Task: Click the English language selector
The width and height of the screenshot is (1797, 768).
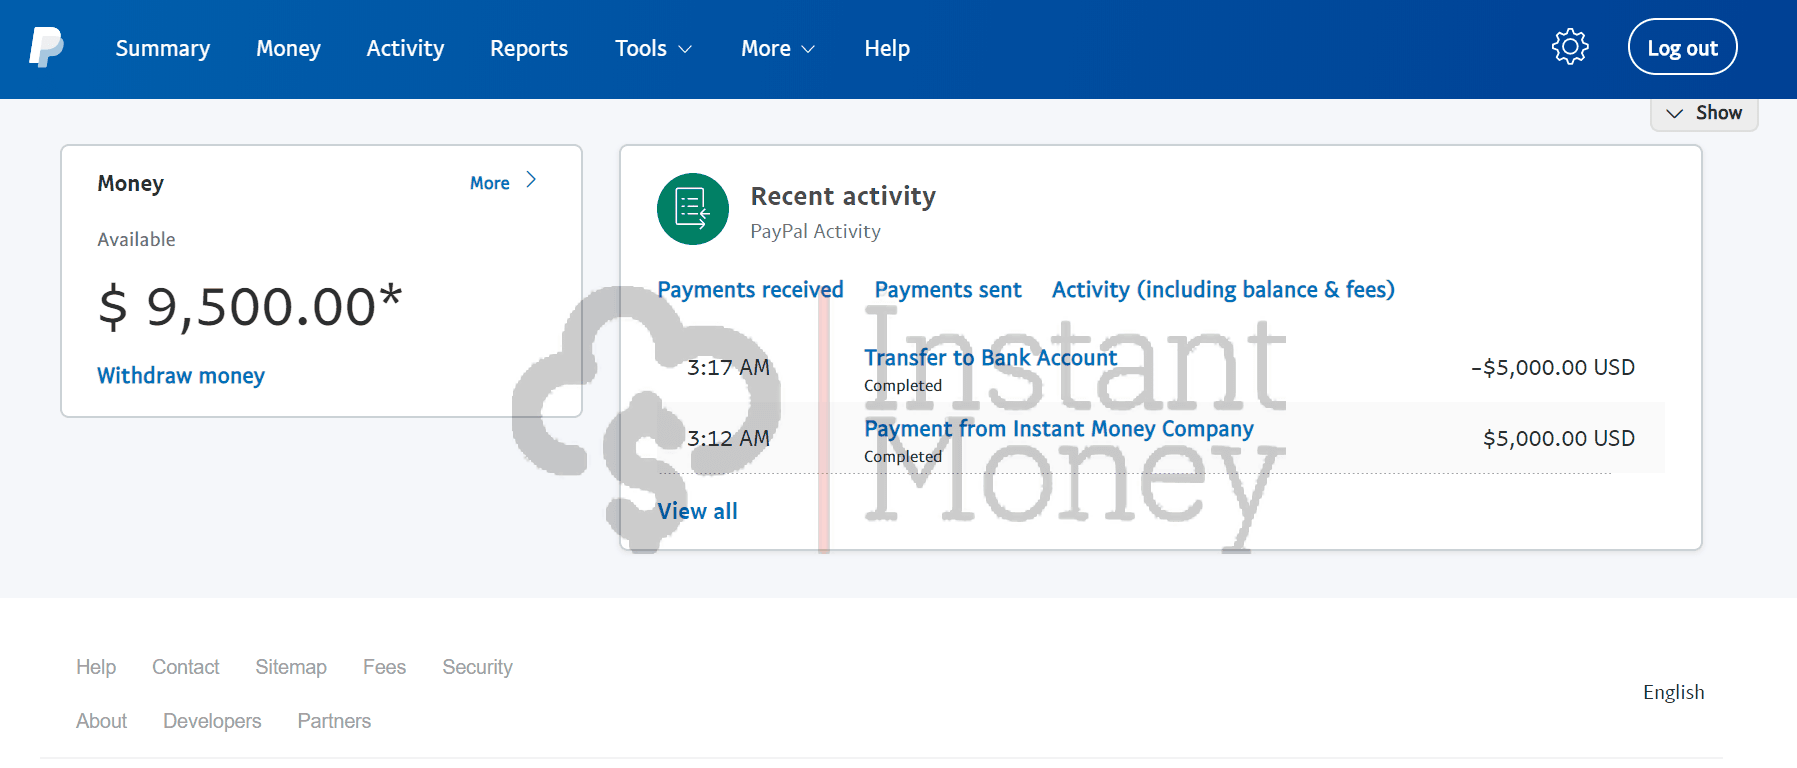Action: 1673,692
